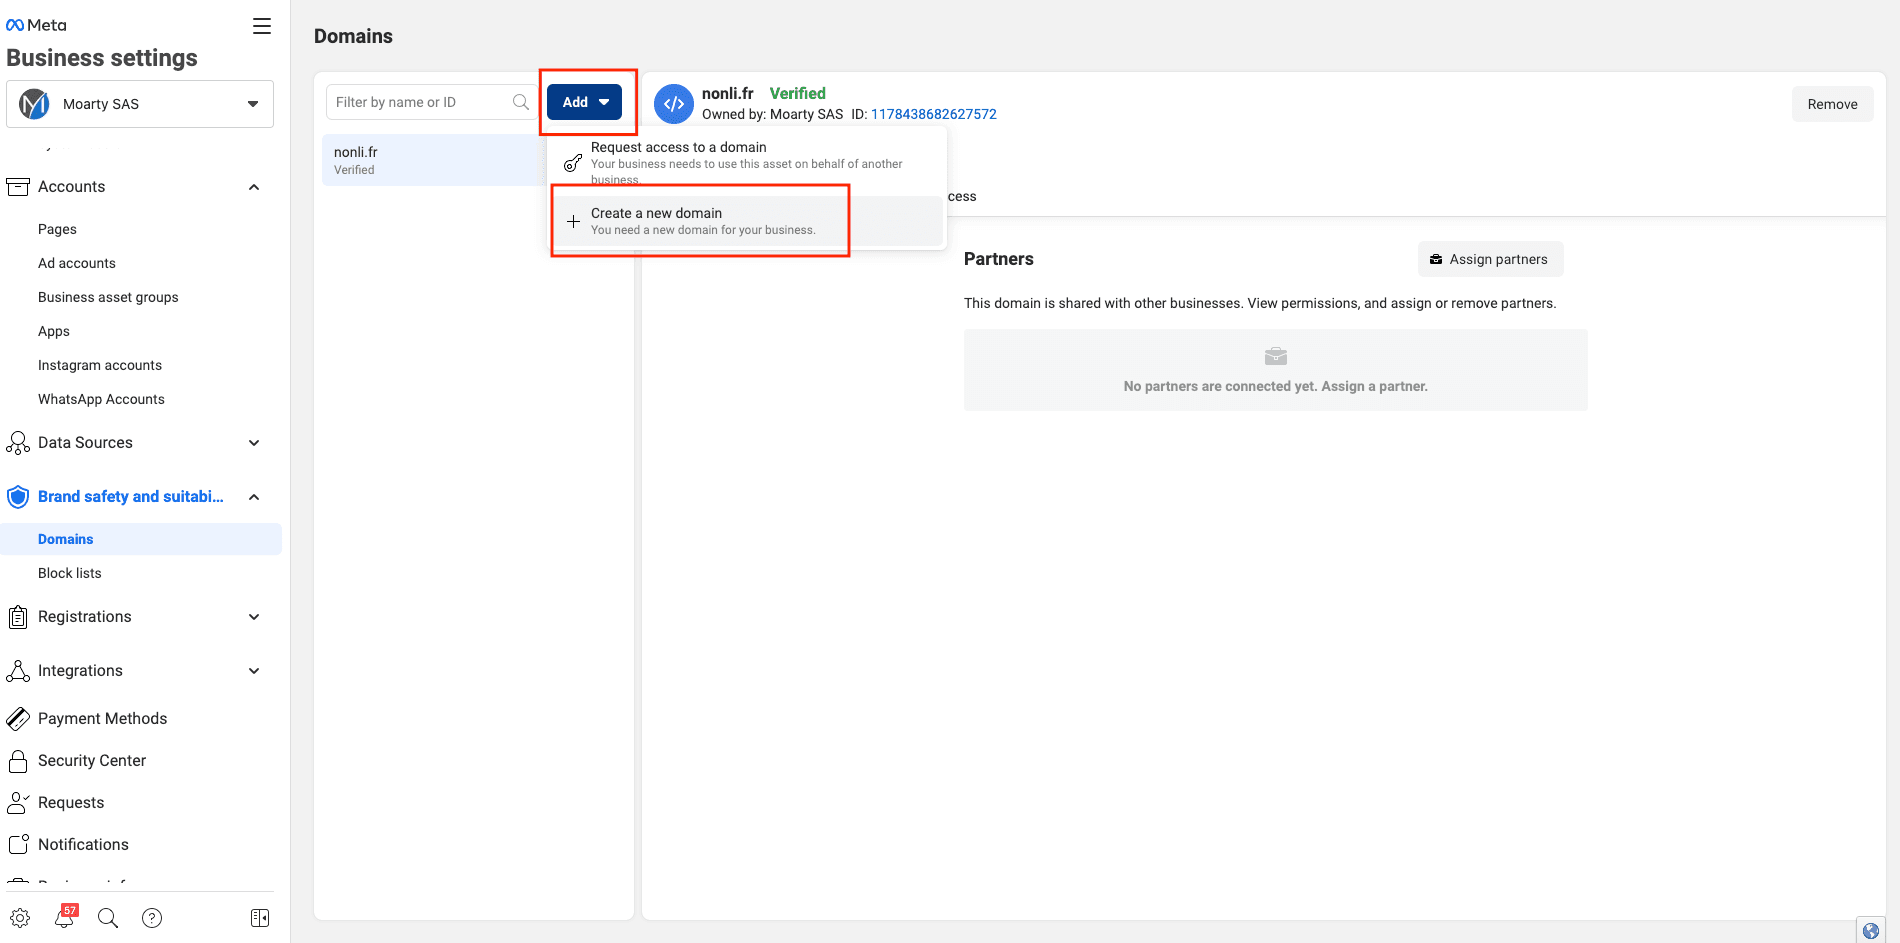Click the Notifications sidebar icon
The height and width of the screenshot is (943, 1900).
18,845
